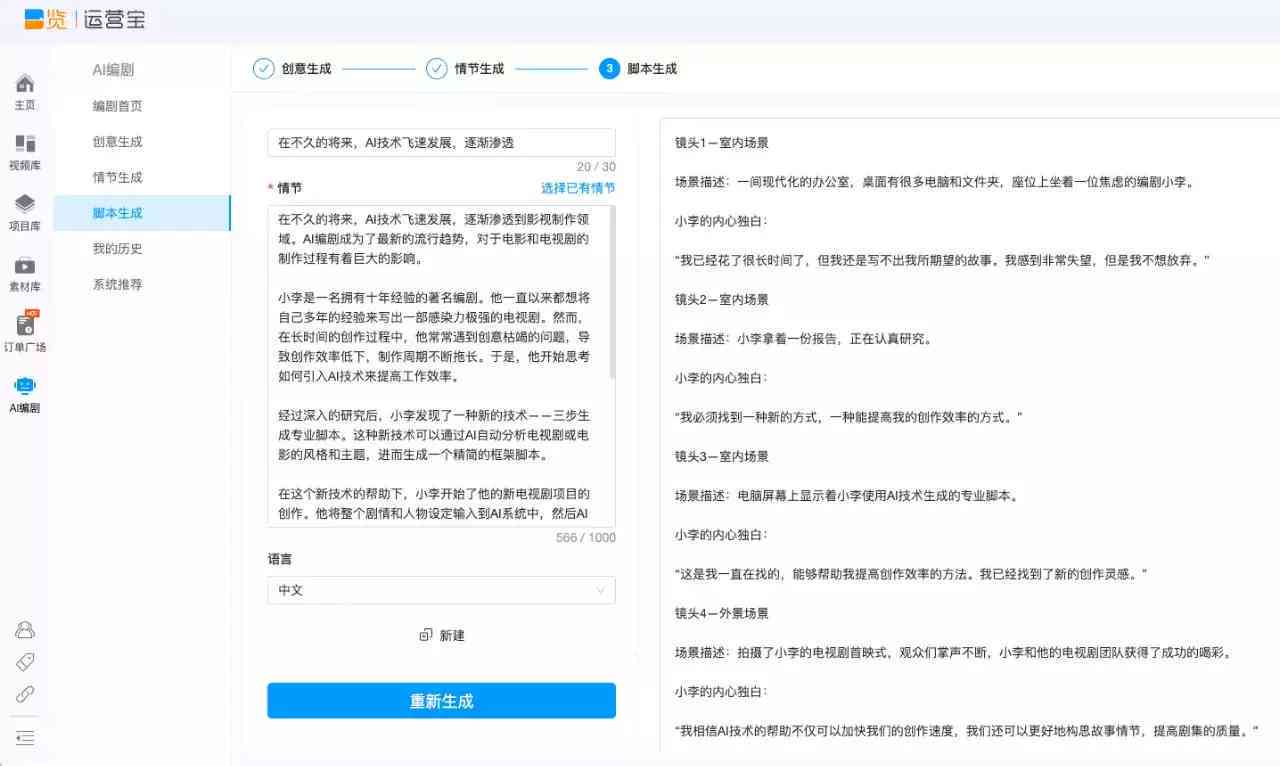The image size is (1280, 766).
Task: Open the 主页 home icon in sidebar
Action: coord(25,82)
